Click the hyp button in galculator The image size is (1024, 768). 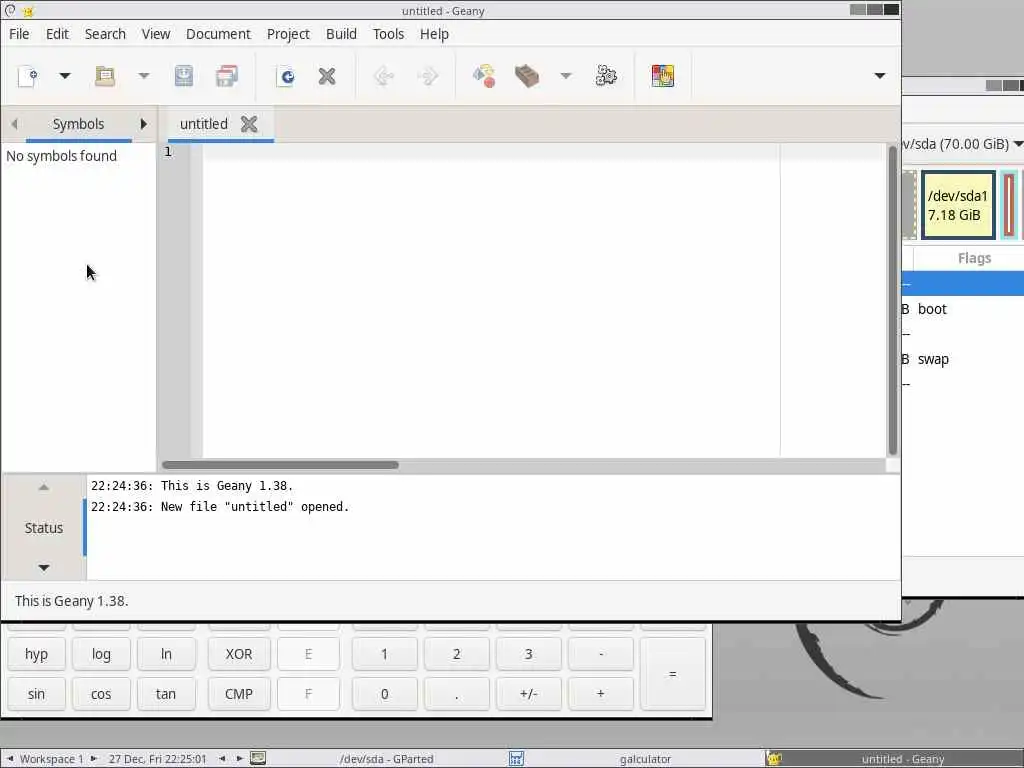(x=37, y=654)
